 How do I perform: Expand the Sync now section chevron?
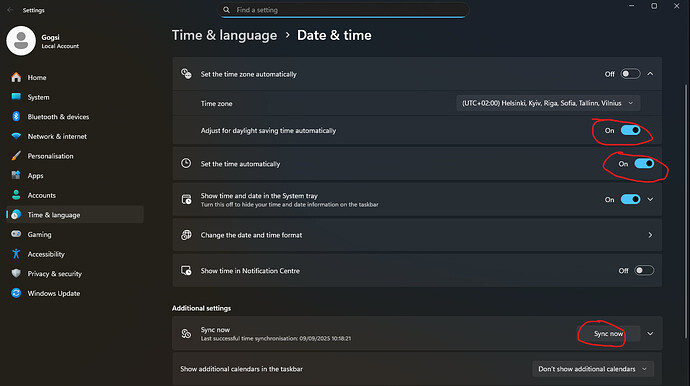coord(650,334)
